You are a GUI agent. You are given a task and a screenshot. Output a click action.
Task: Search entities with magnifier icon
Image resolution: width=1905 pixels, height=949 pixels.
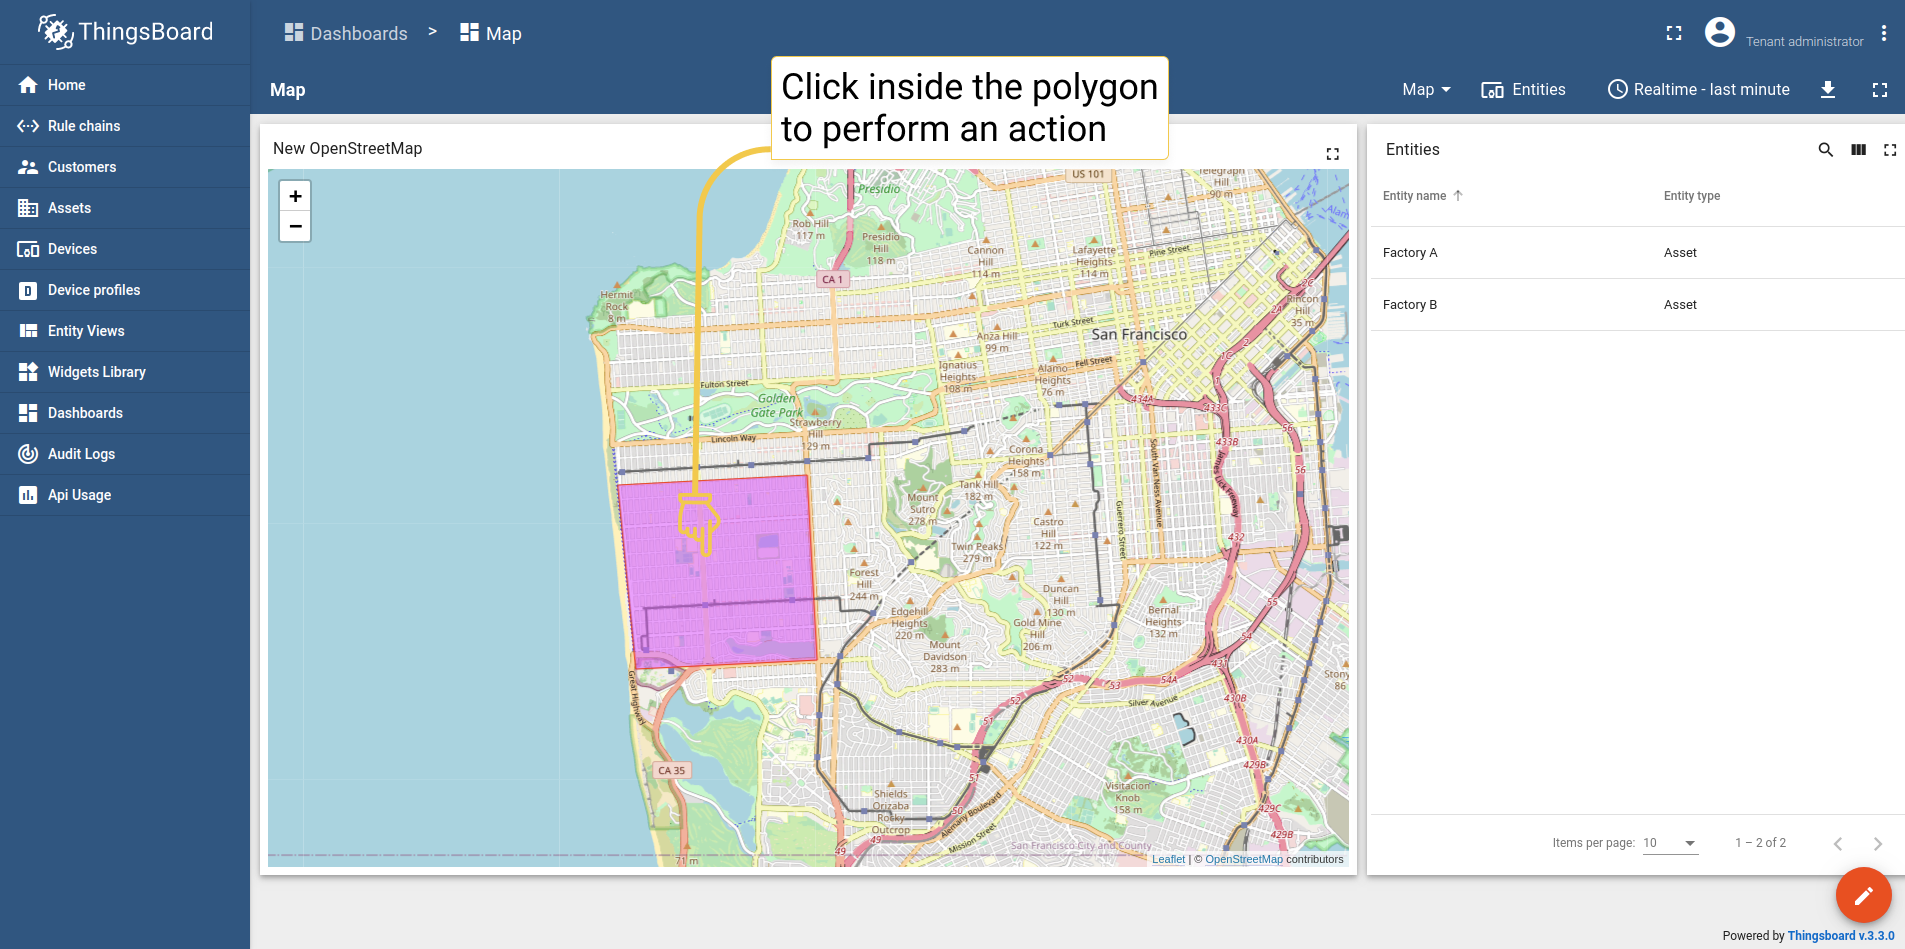point(1826,150)
